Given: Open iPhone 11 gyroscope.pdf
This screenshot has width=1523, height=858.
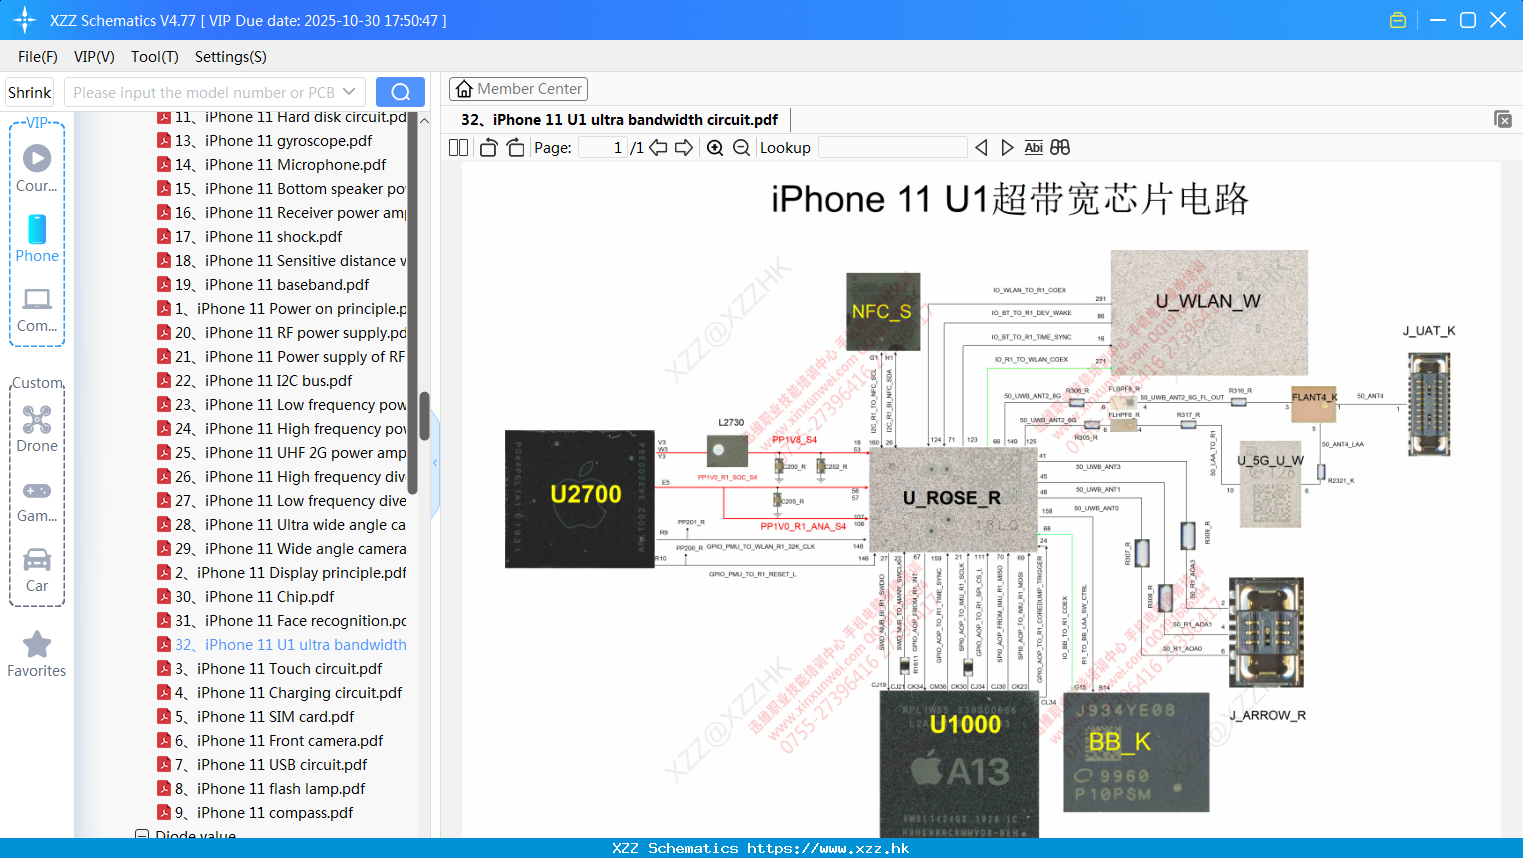Looking at the screenshot, I should 273,141.
